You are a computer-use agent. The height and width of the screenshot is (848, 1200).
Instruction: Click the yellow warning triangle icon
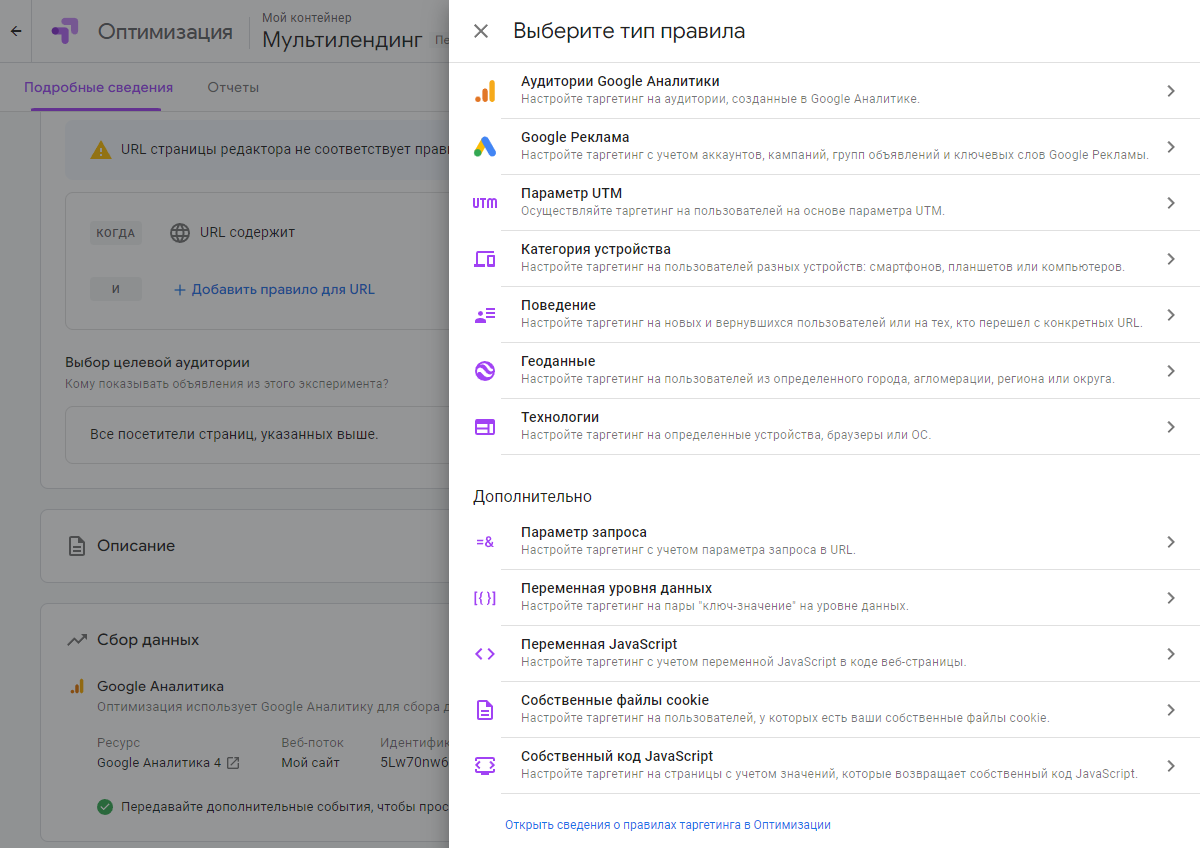point(101,150)
